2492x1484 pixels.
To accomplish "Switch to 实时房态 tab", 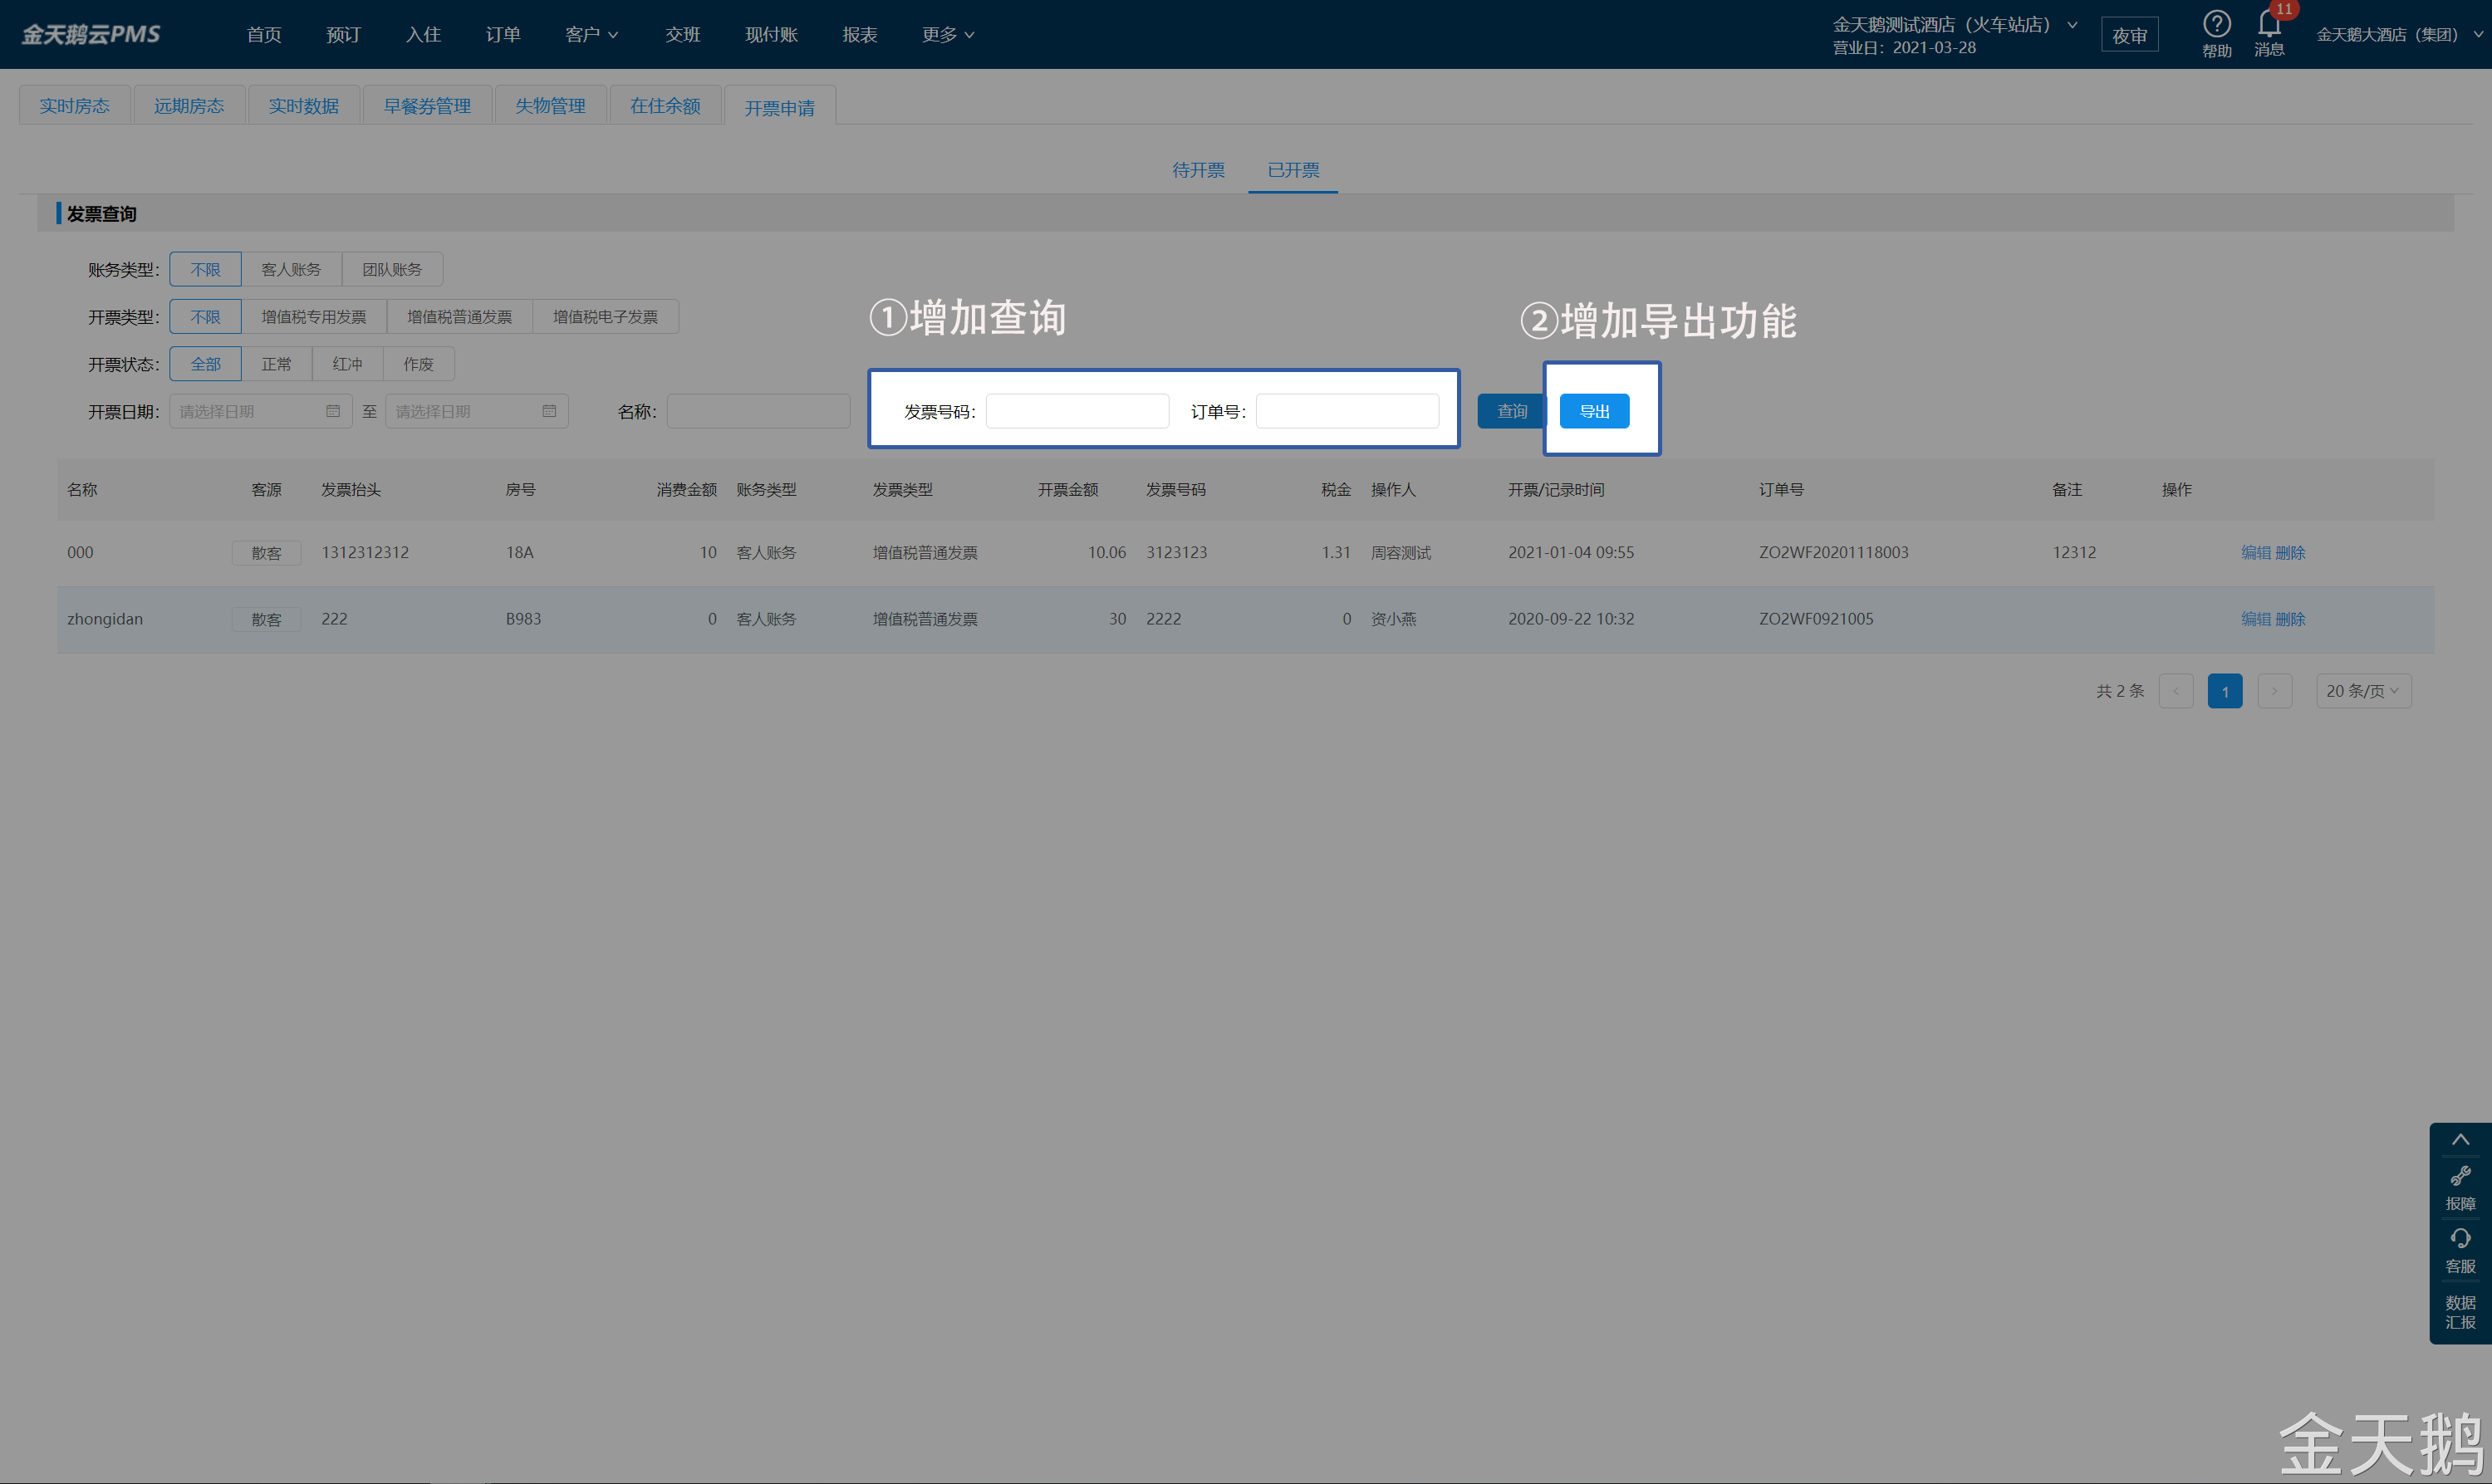I will pyautogui.click(x=75, y=105).
